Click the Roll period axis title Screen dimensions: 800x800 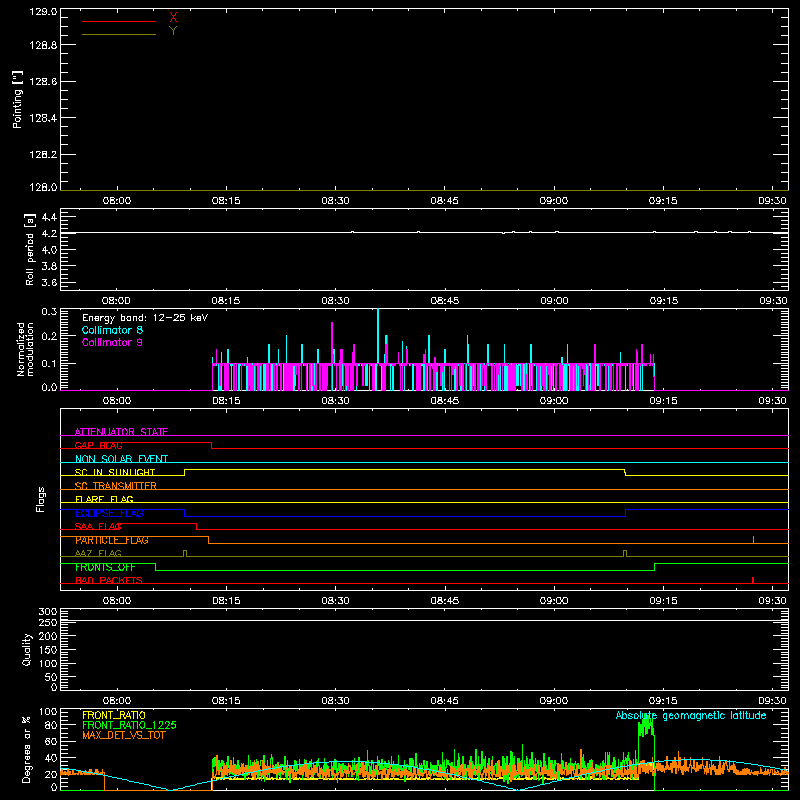point(30,249)
